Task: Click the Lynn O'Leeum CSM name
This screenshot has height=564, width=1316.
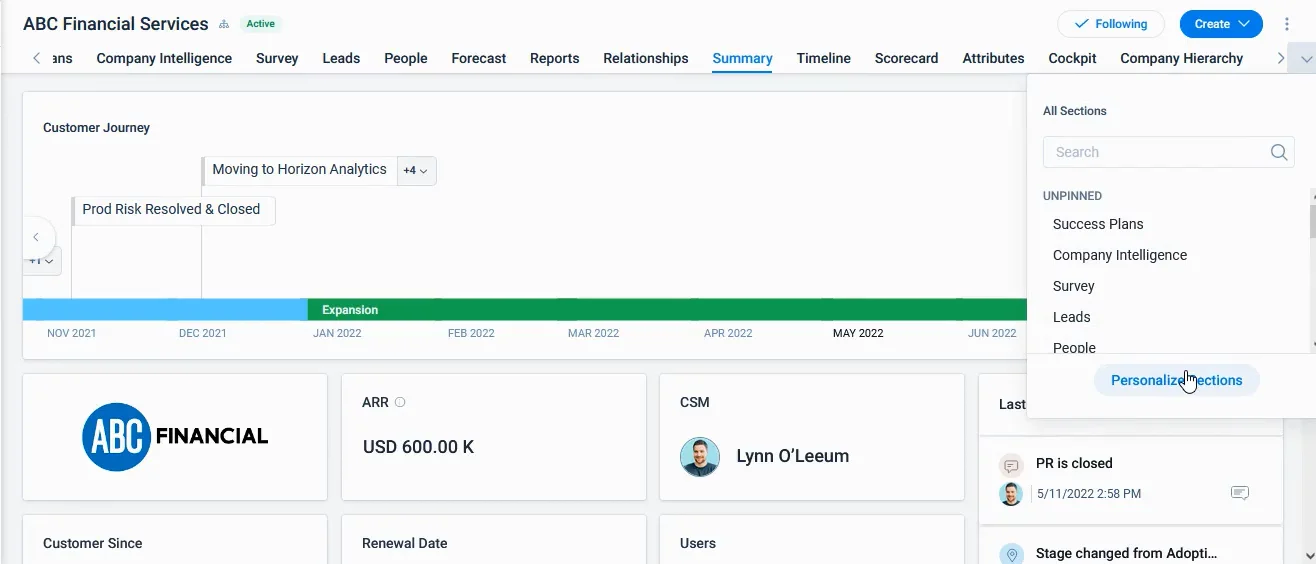Action: point(793,456)
